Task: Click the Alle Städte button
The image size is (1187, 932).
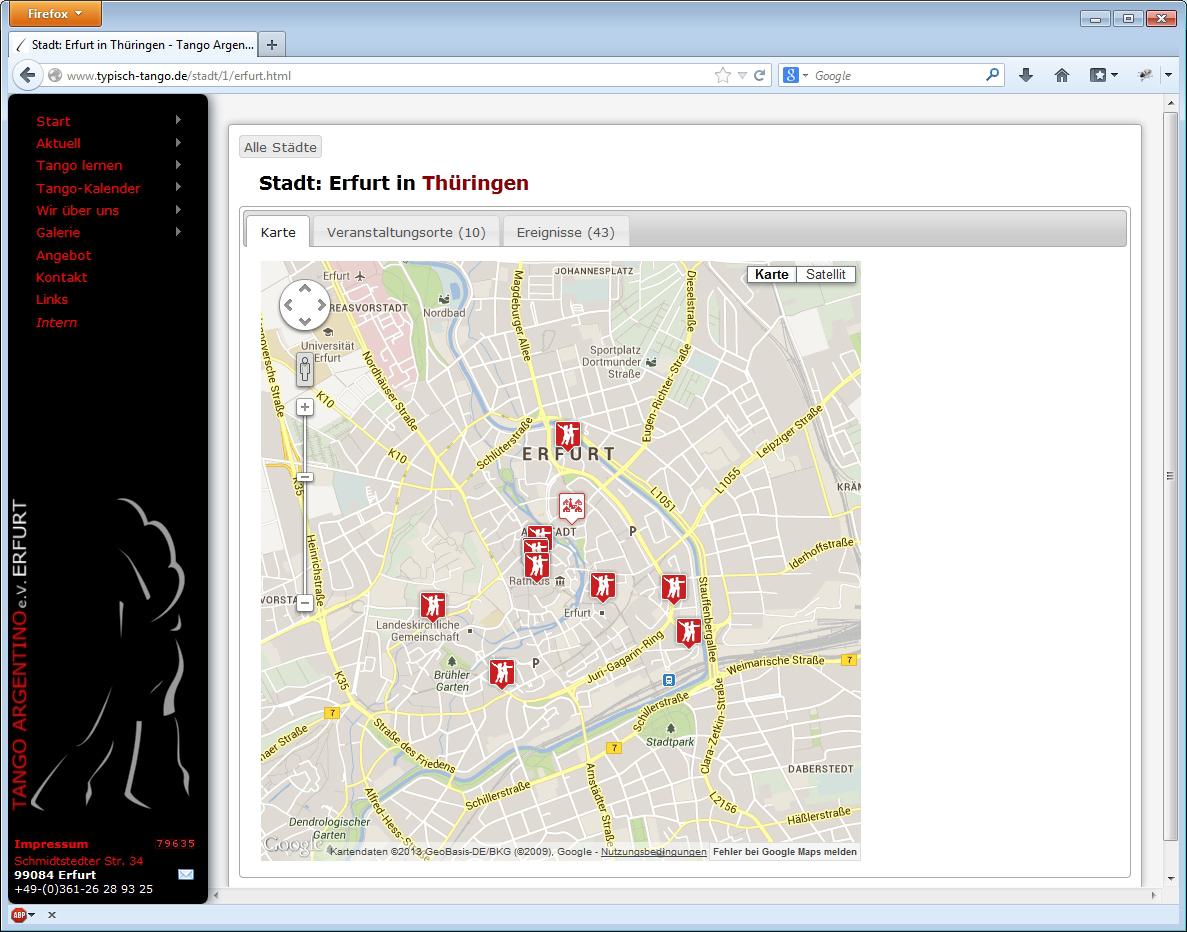Action: tap(280, 147)
